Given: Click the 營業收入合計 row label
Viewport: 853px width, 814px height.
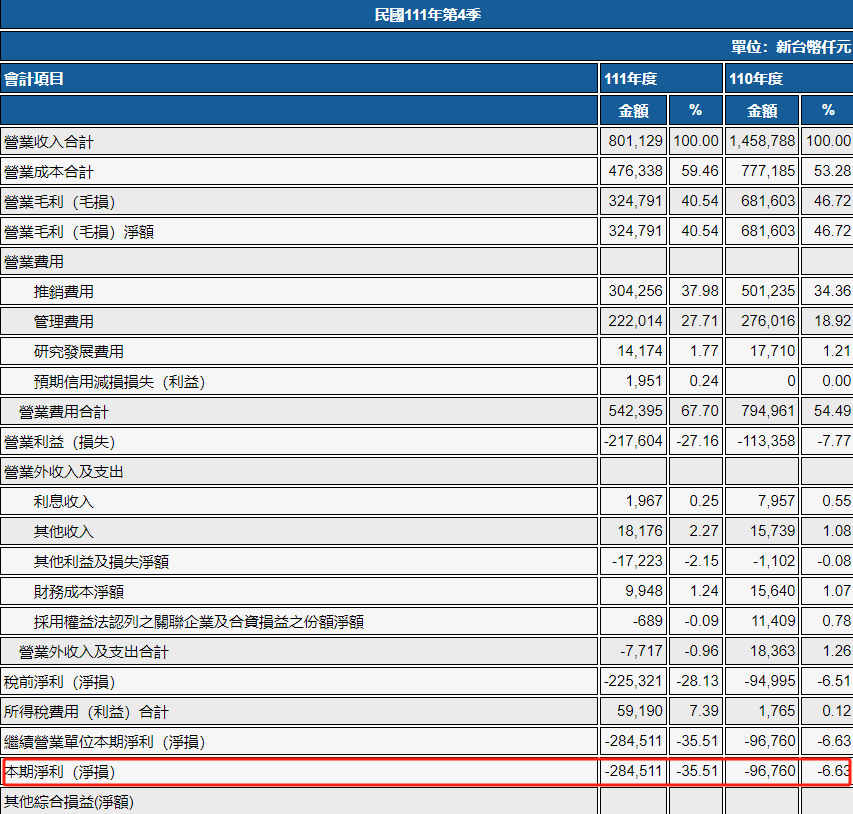Looking at the screenshot, I should click(49, 142).
